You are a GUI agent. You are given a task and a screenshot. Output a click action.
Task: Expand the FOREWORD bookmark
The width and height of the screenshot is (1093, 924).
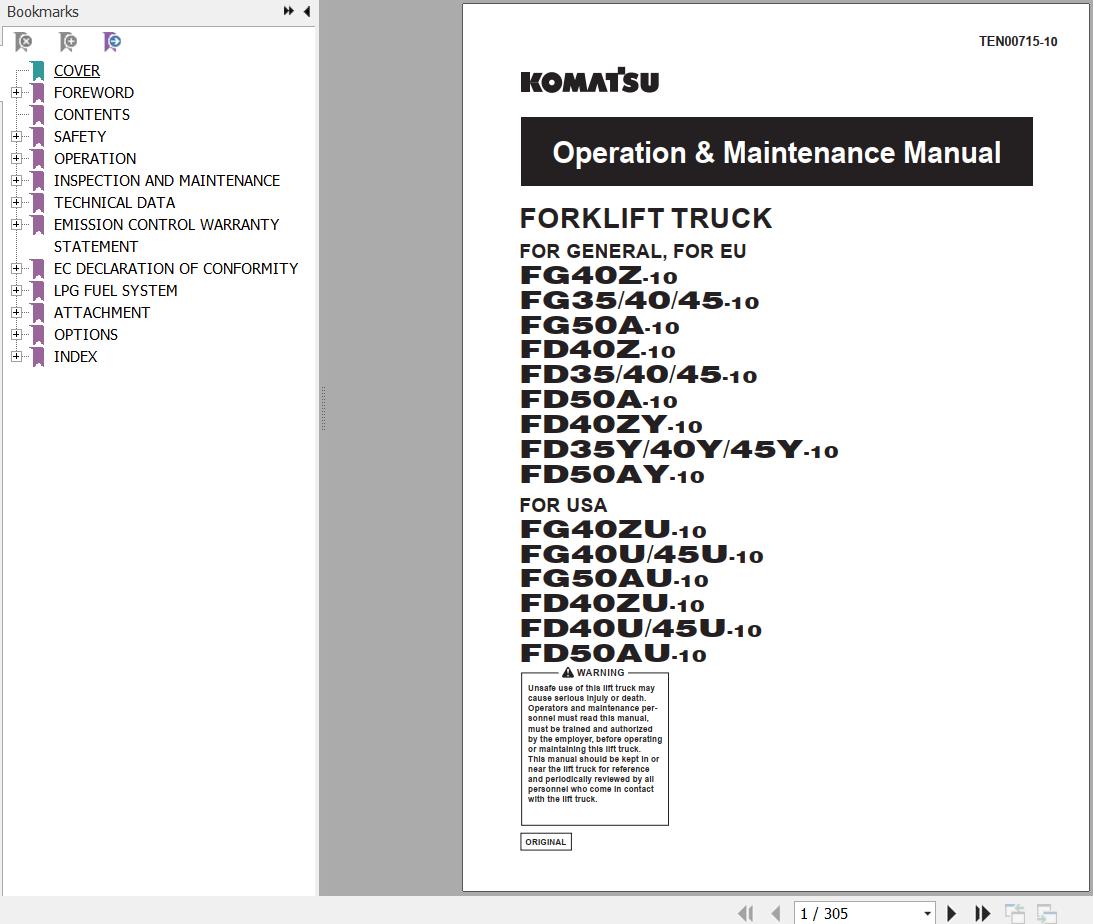[16, 93]
